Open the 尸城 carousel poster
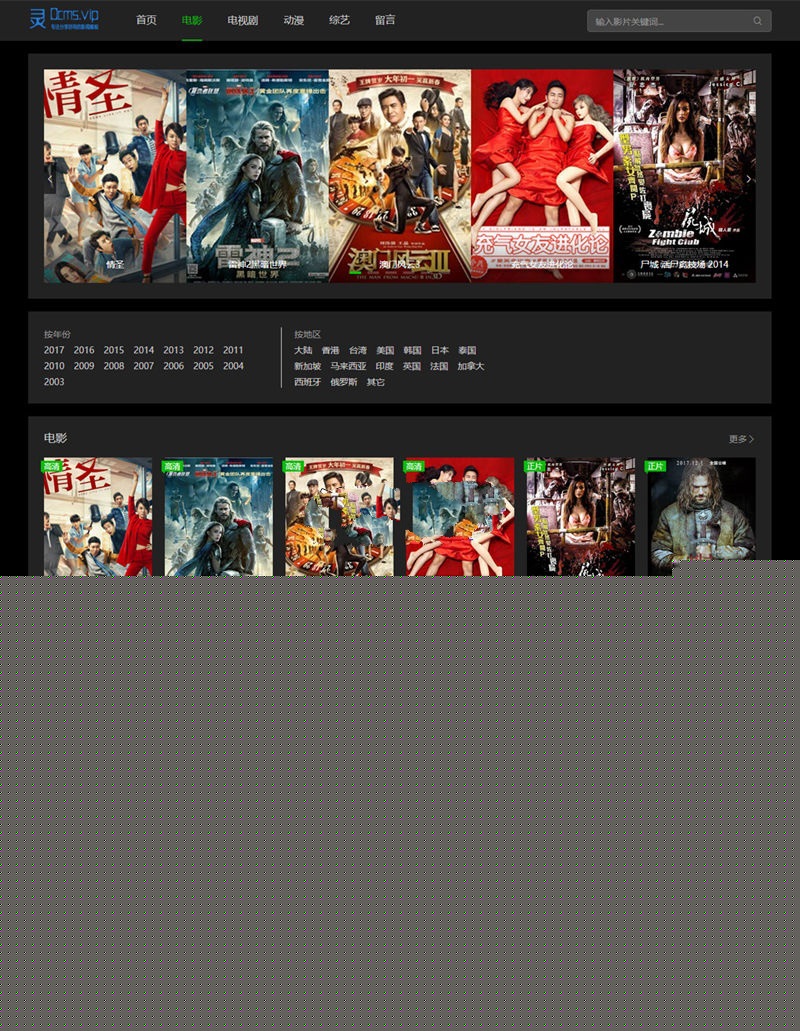800x1031 pixels. point(684,176)
